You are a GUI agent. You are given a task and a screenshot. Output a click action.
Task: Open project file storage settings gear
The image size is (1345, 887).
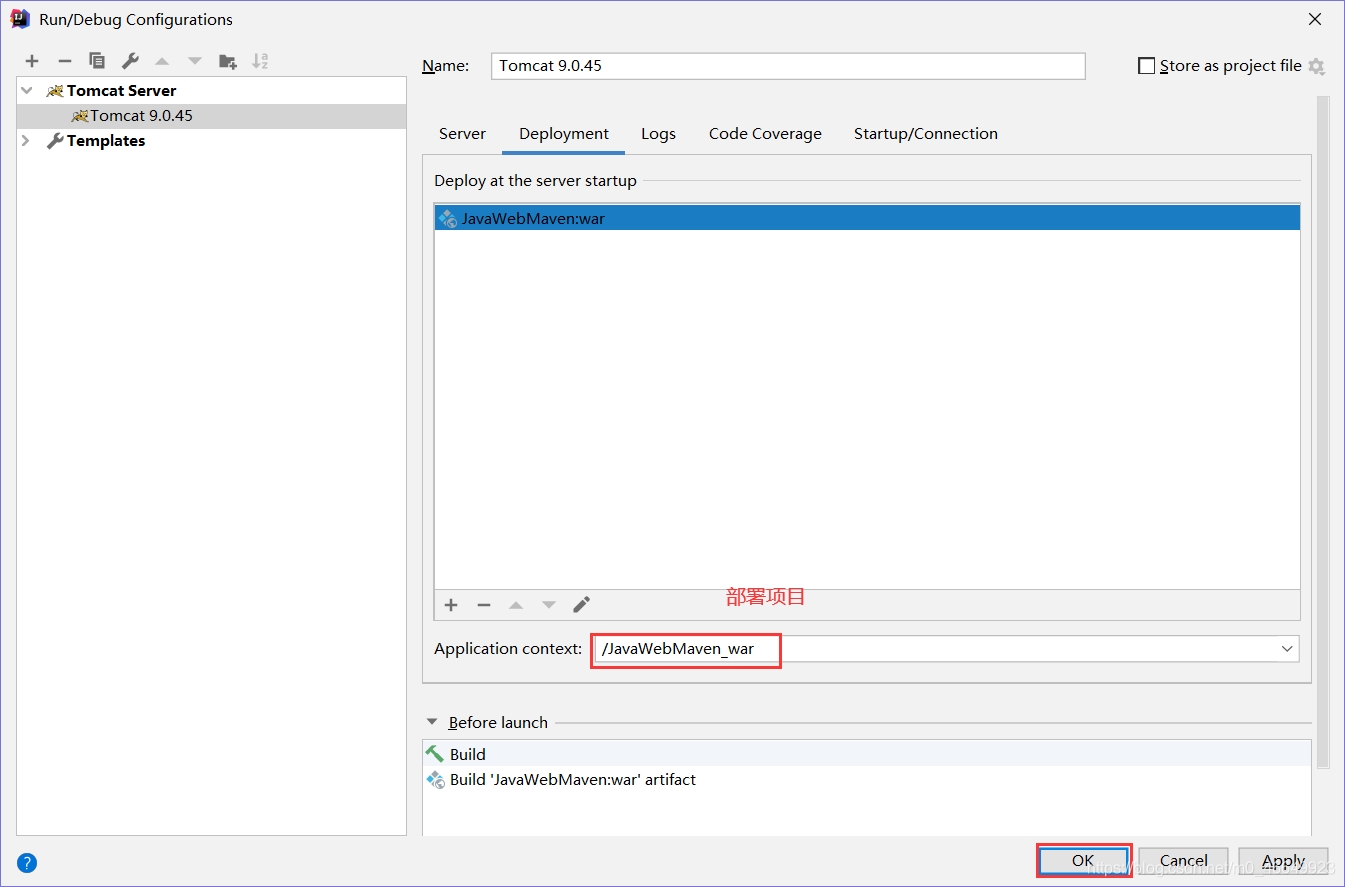1316,67
